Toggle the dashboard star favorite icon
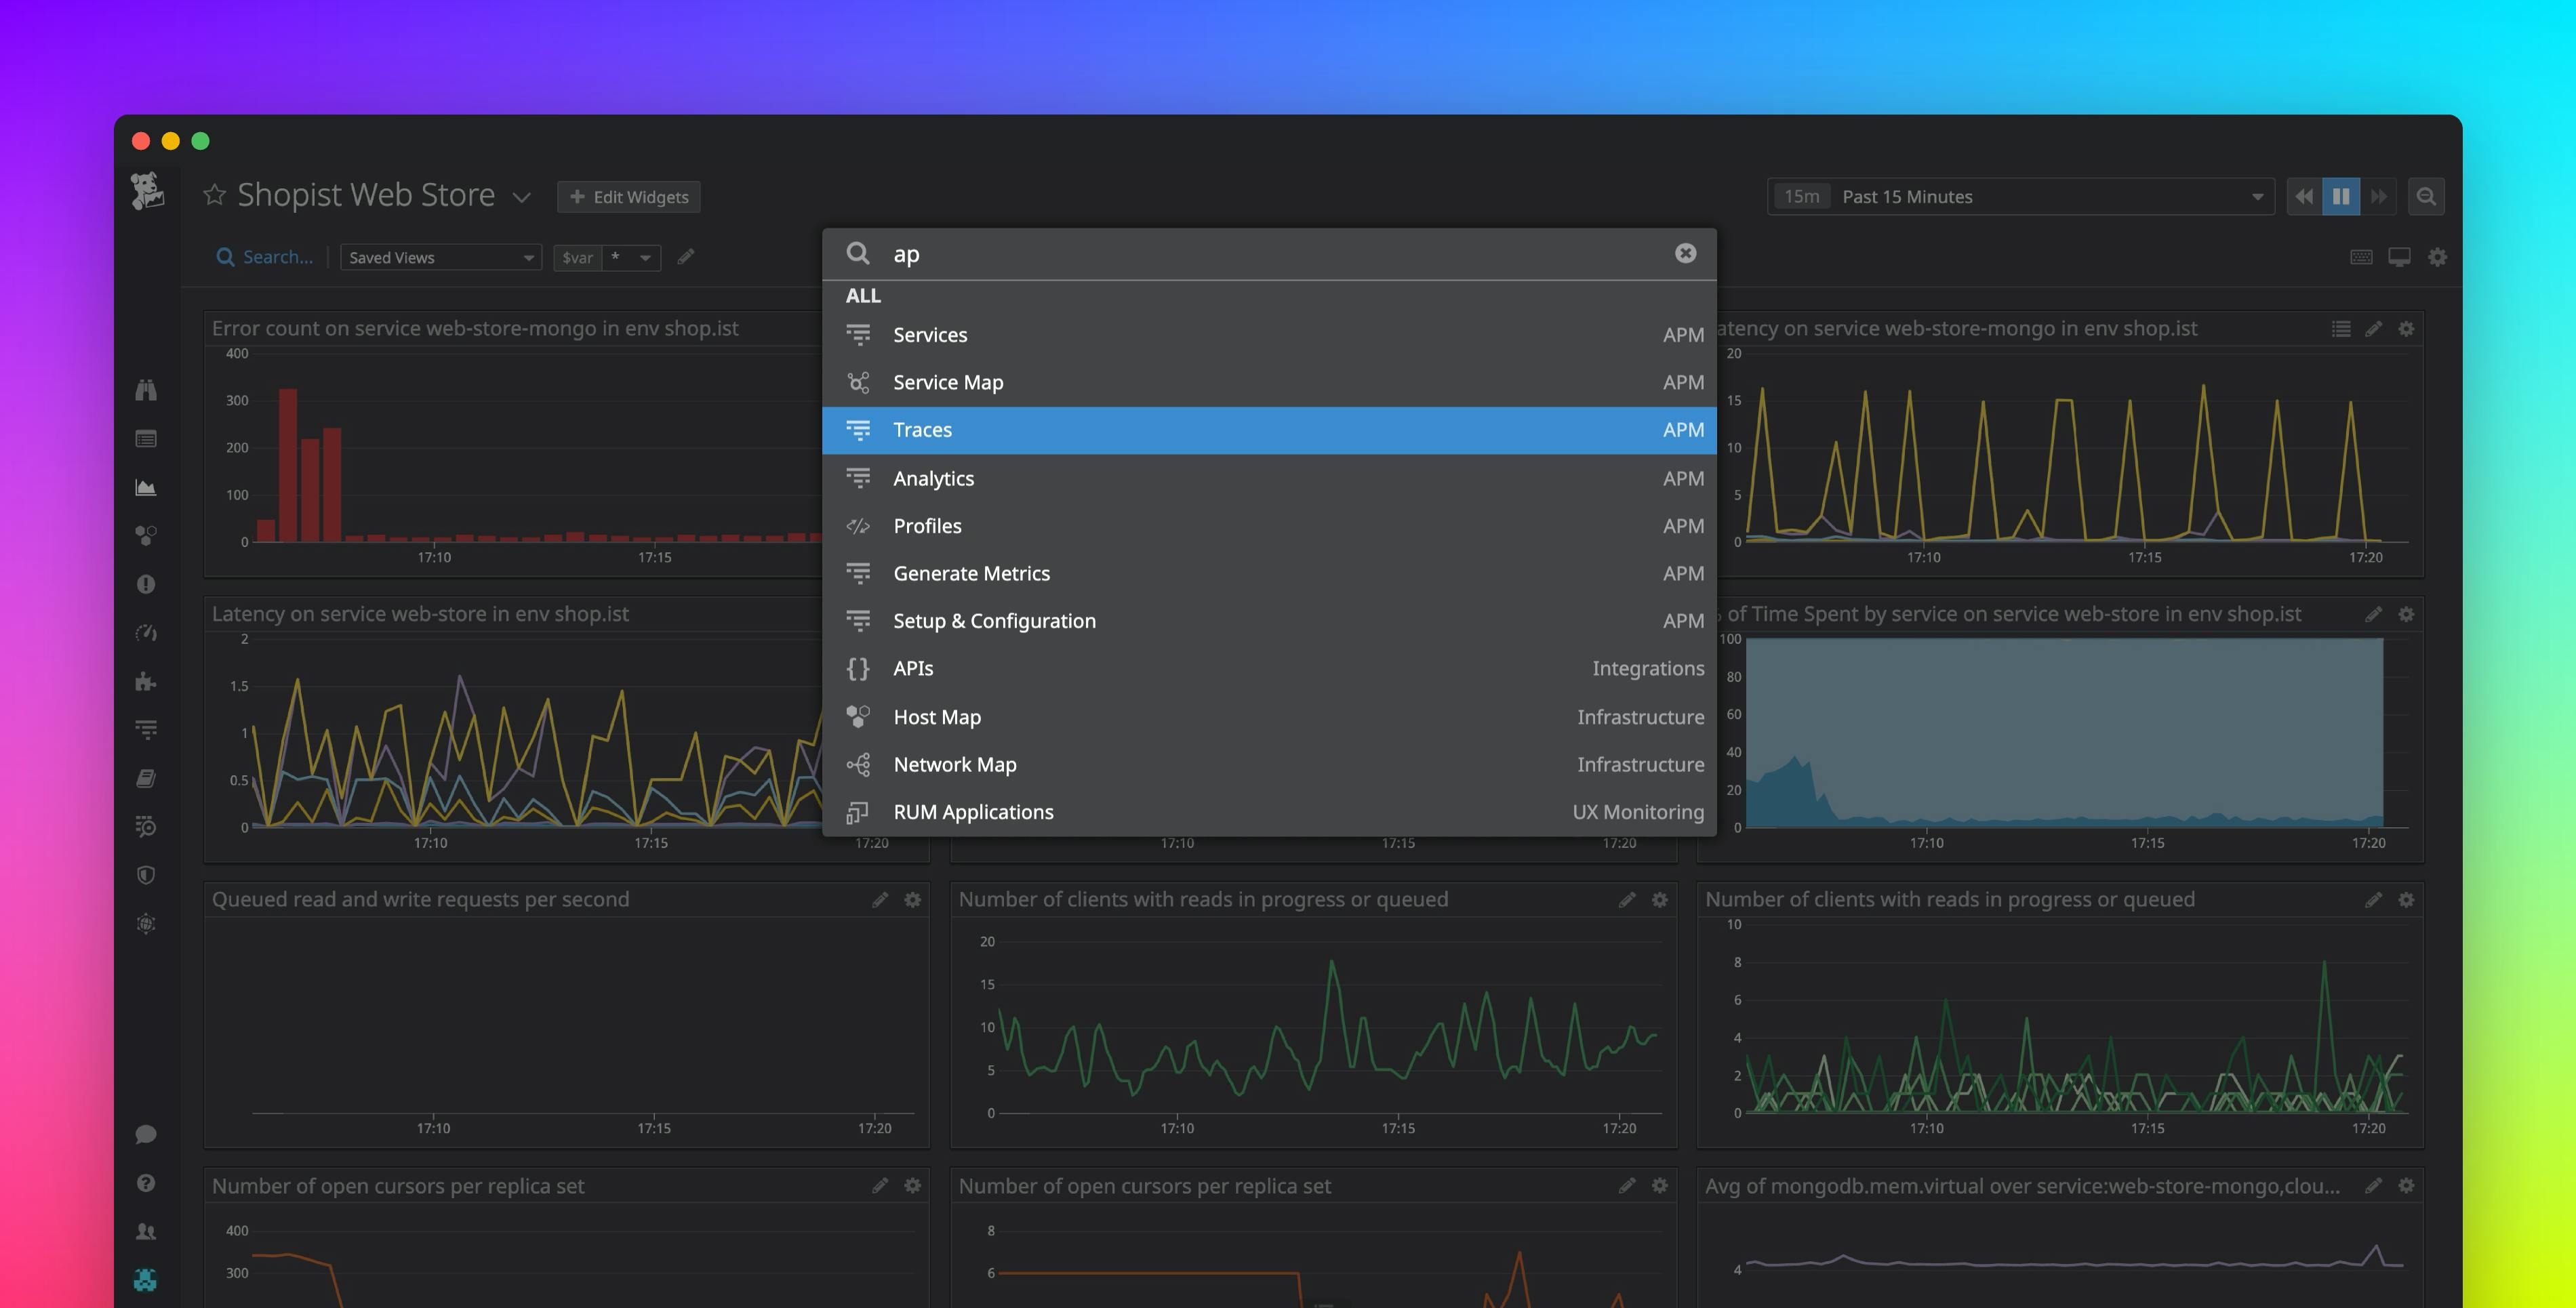 tap(214, 195)
